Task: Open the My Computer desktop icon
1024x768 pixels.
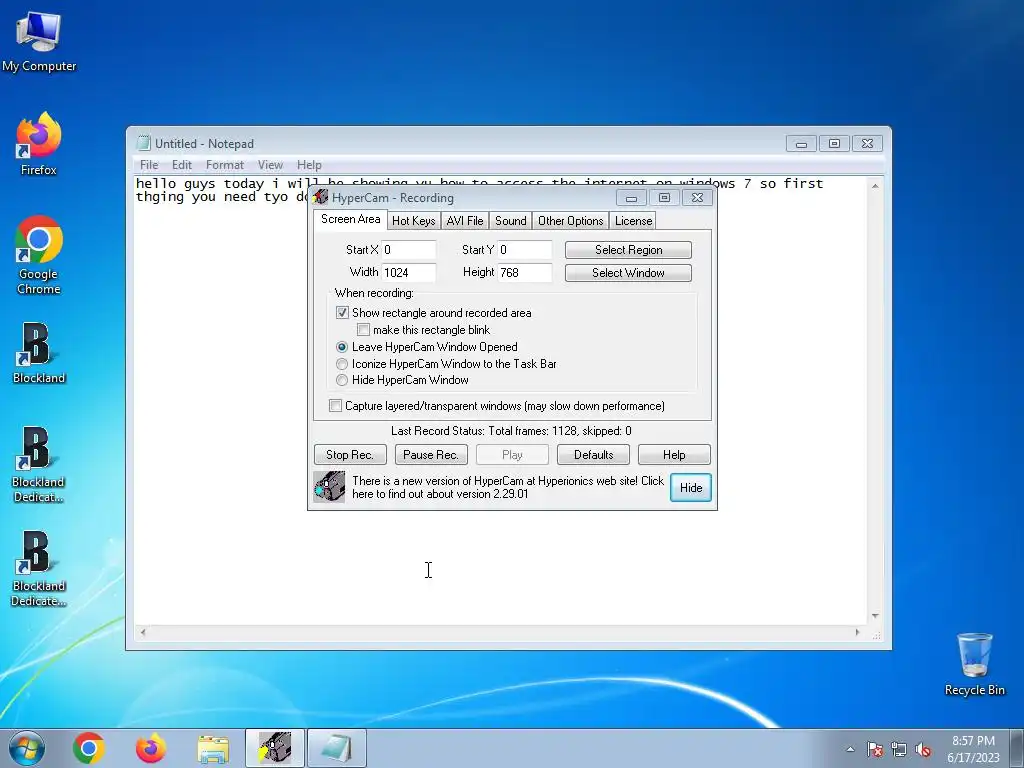Action: [x=39, y=42]
